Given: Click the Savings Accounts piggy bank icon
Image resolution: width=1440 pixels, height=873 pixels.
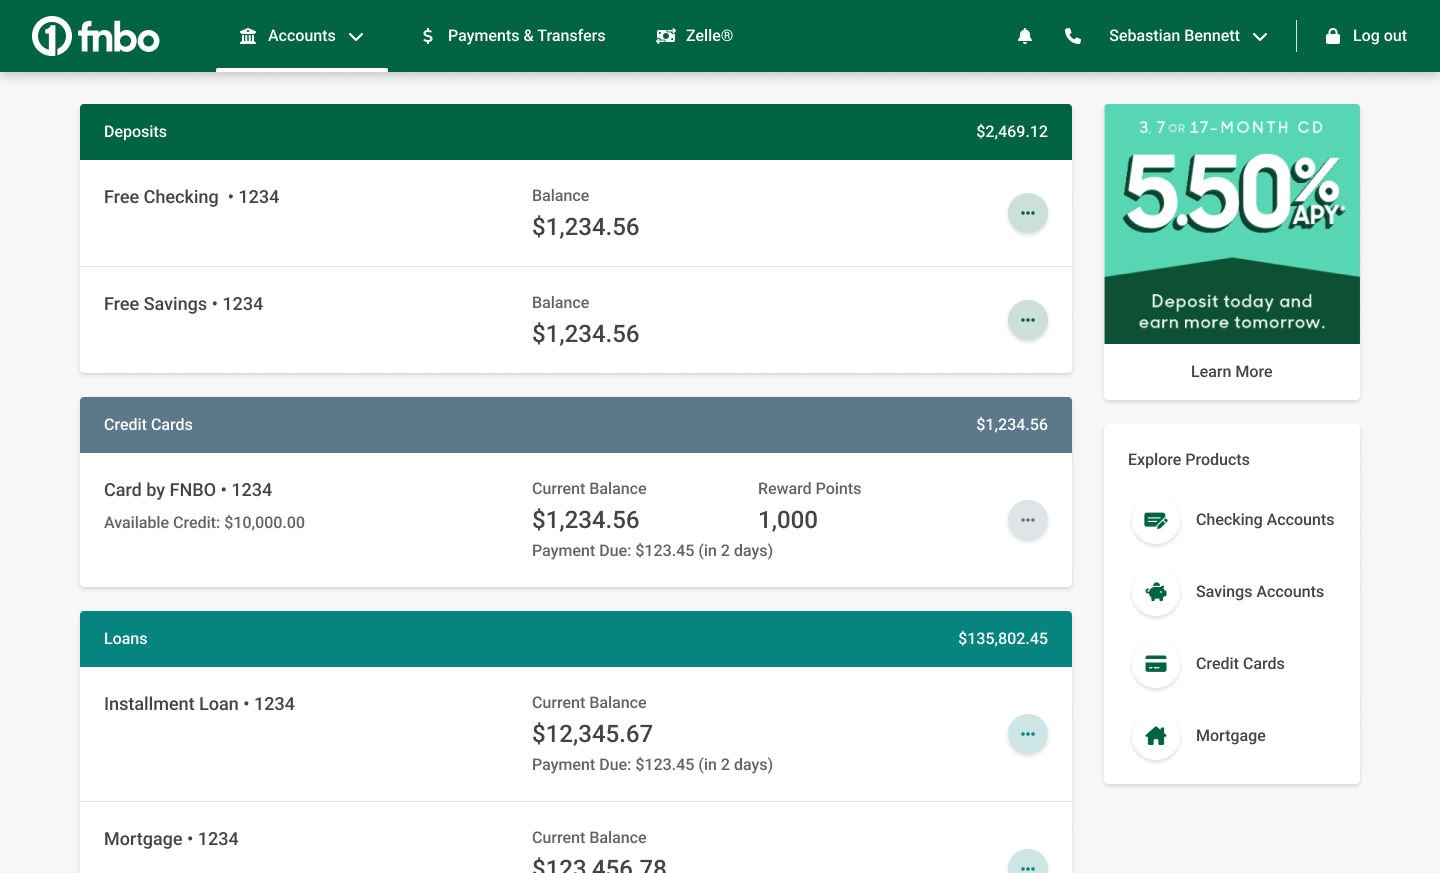Looking at the screenshot, I should (1156, 592).
